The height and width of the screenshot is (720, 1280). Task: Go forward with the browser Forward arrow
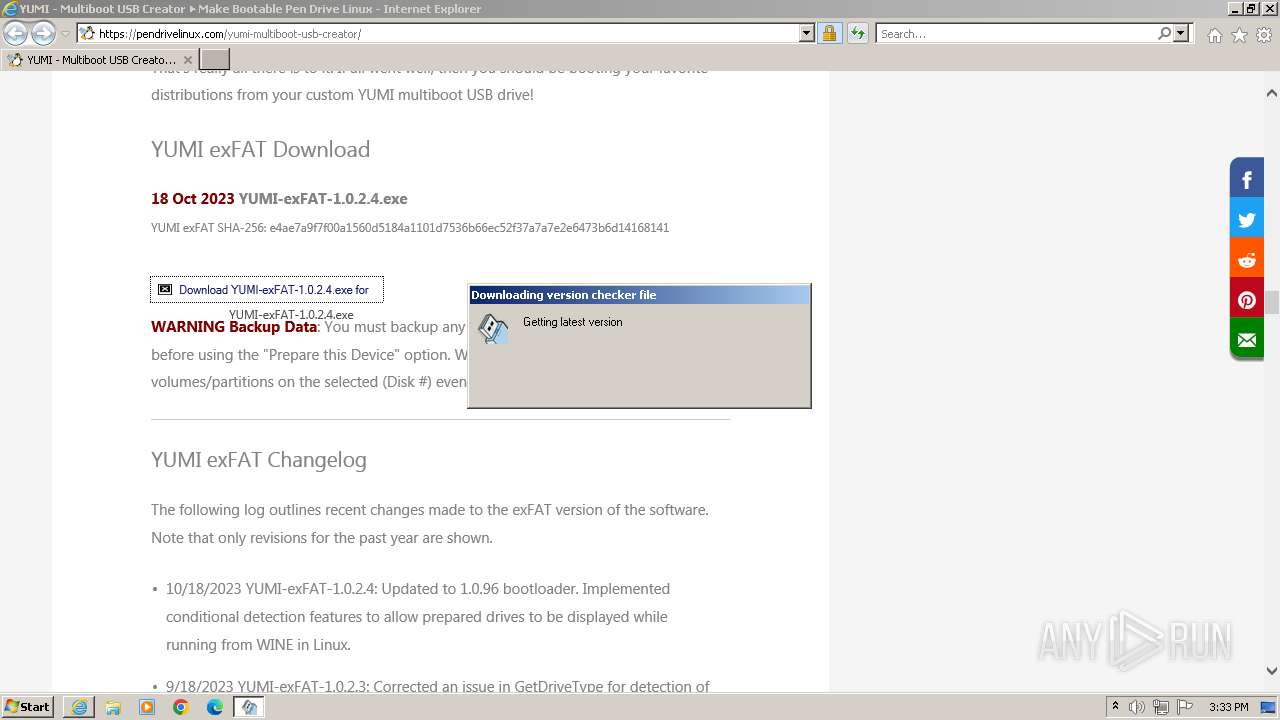coord(43,34)
